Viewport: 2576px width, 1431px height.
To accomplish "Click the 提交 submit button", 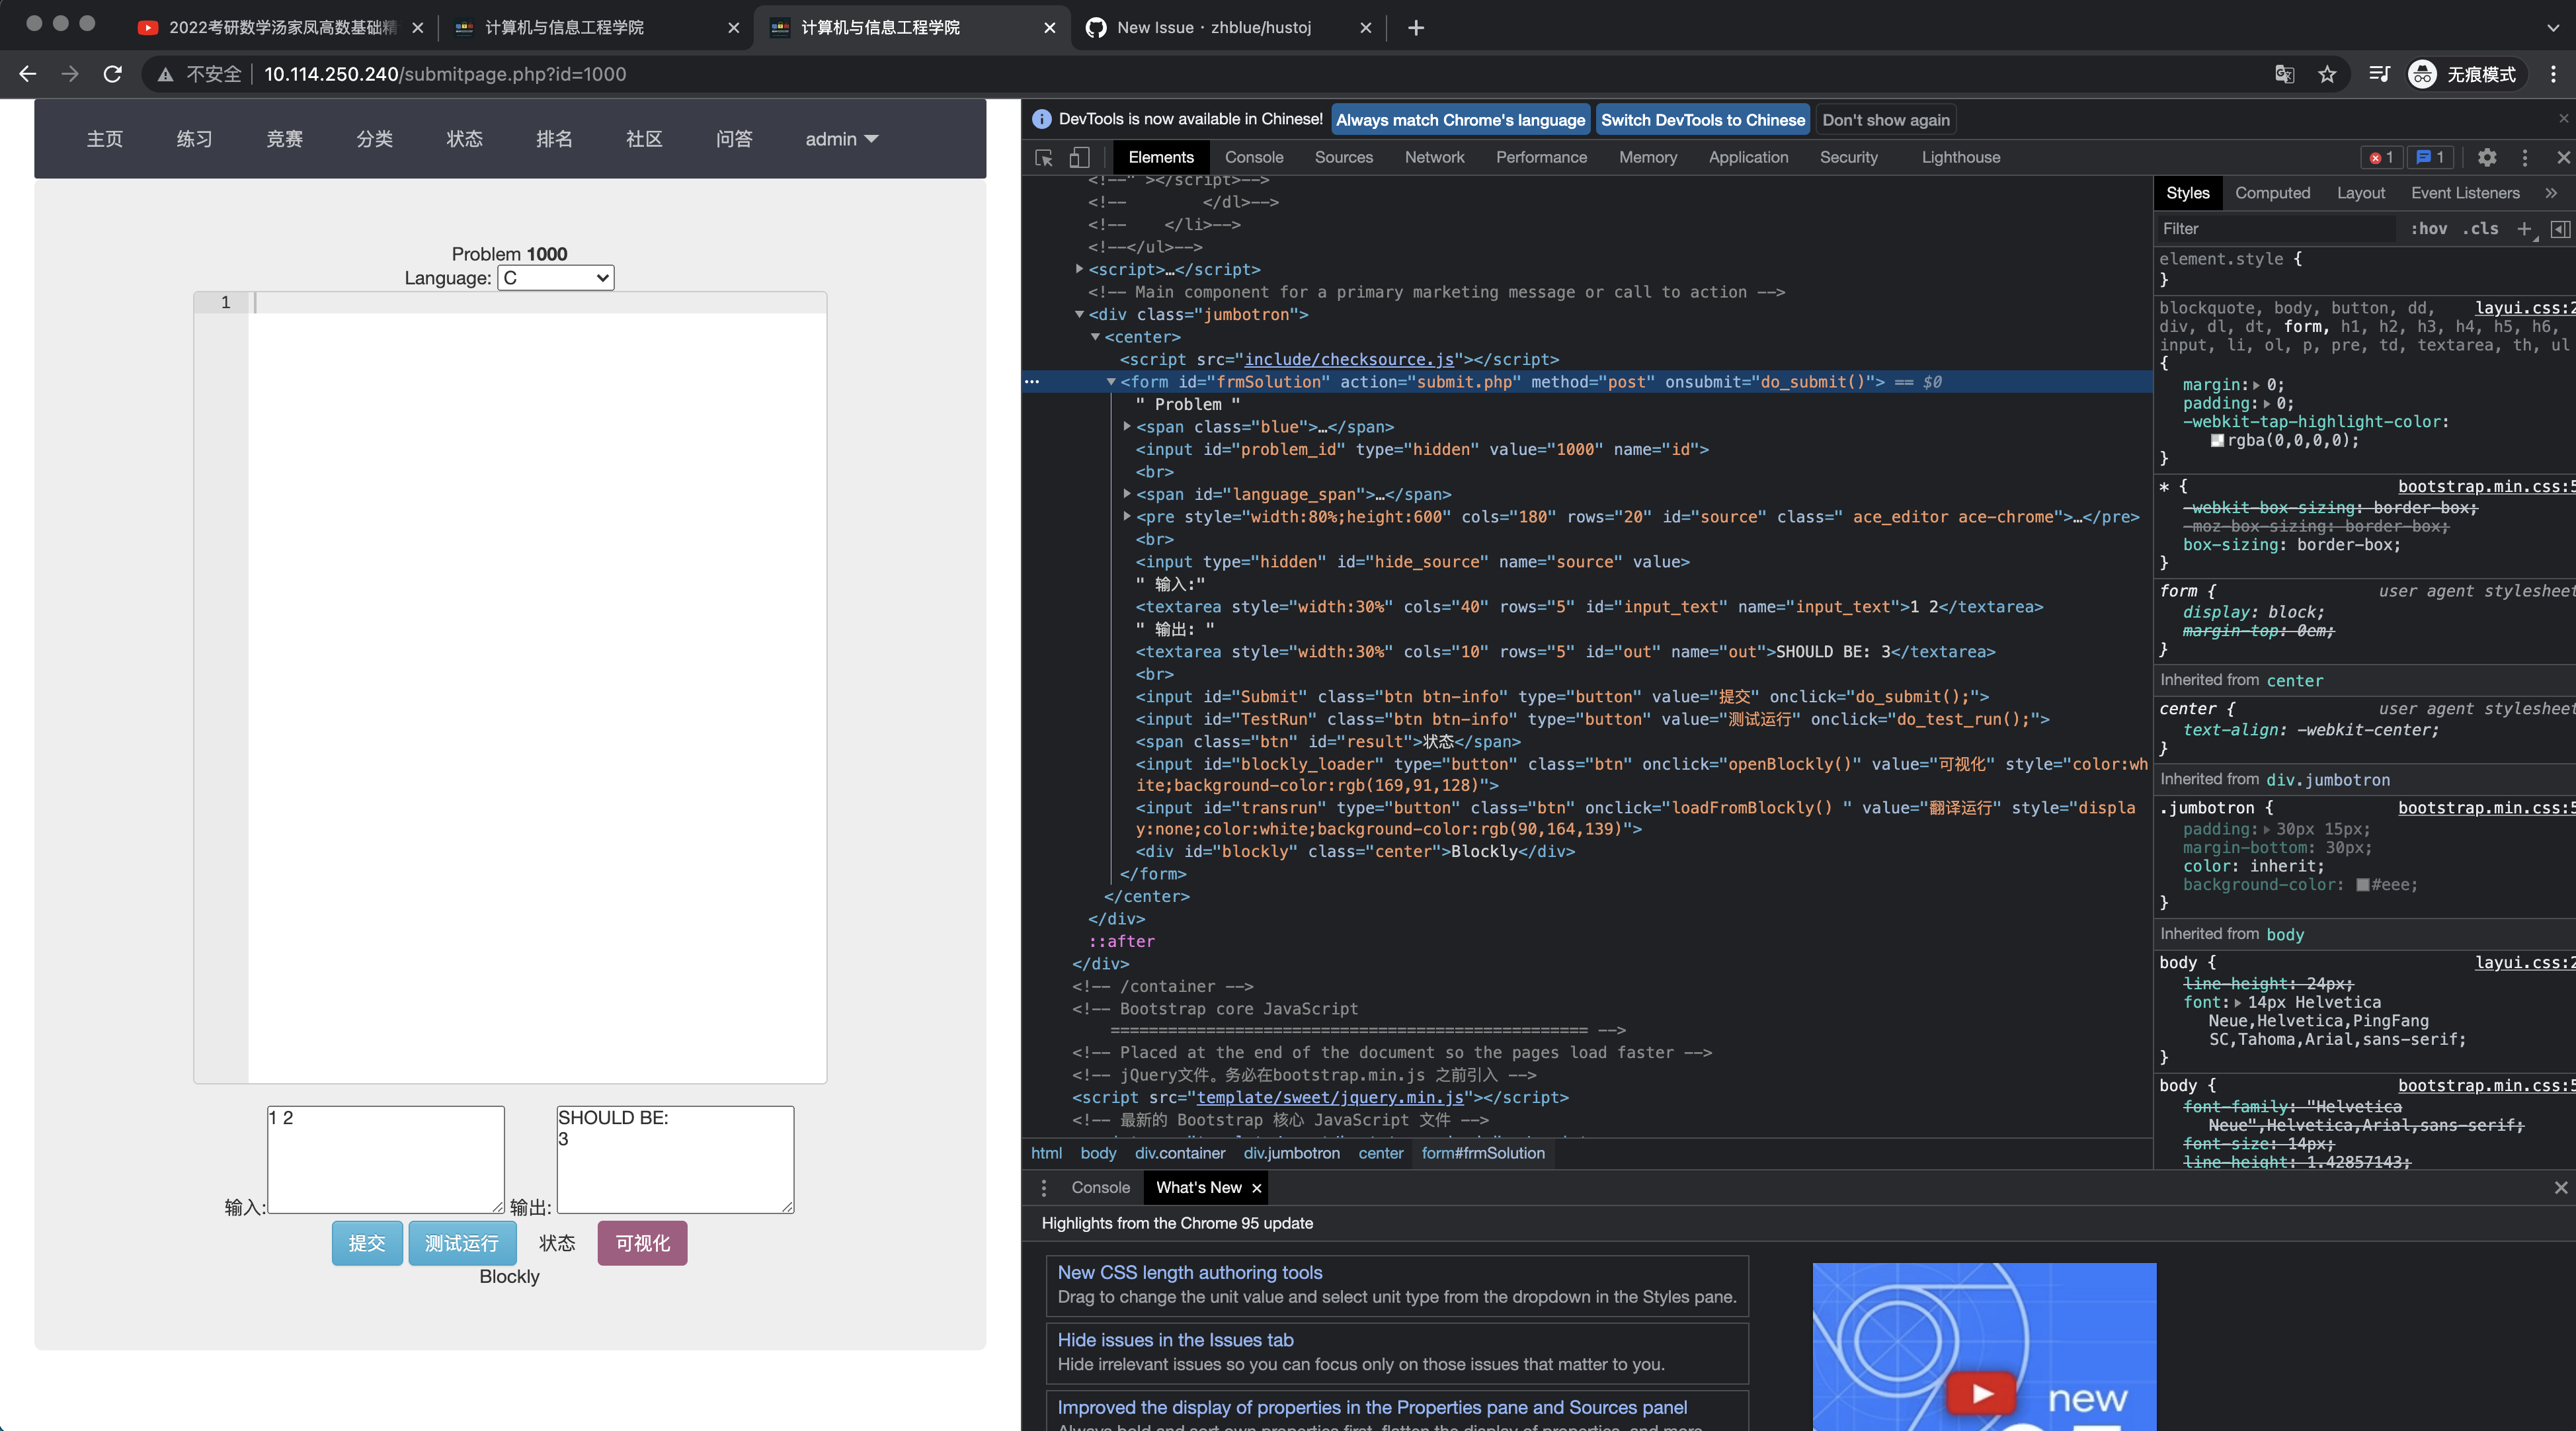I will coord(366,1243).
